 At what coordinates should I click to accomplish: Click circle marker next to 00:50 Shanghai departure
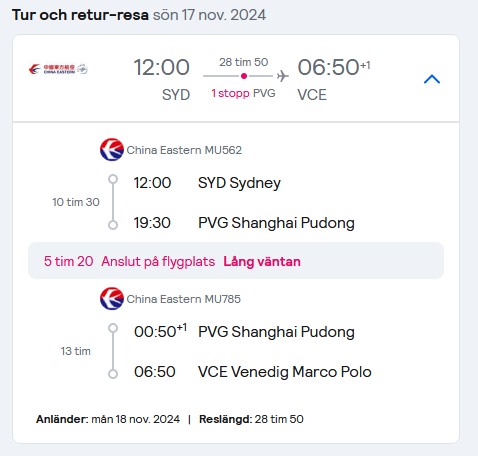113,328
